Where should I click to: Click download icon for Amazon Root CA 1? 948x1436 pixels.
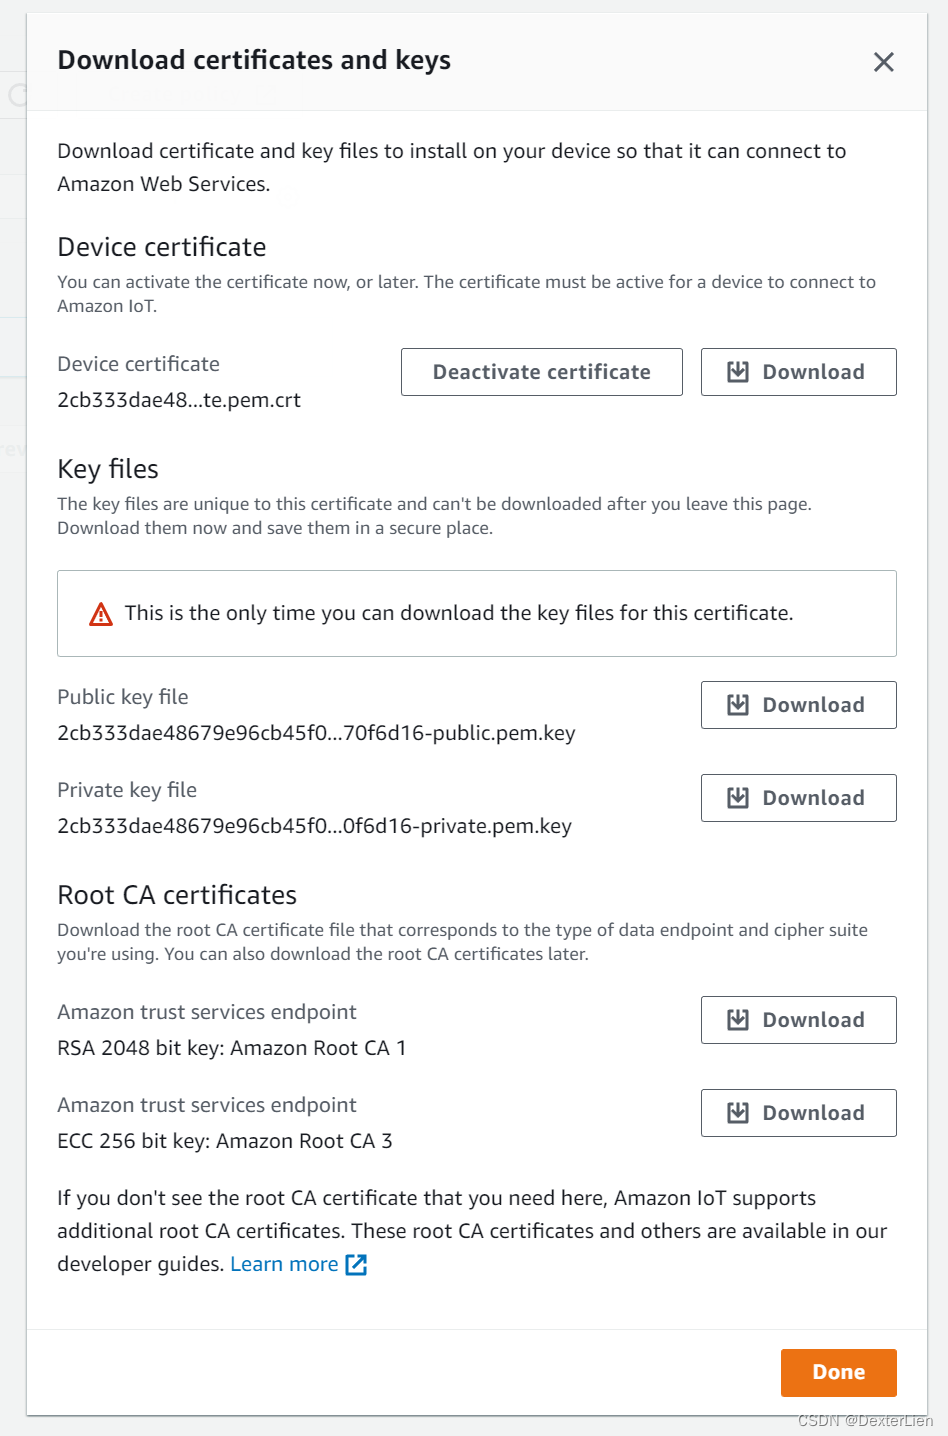(x=738, y=1020)
